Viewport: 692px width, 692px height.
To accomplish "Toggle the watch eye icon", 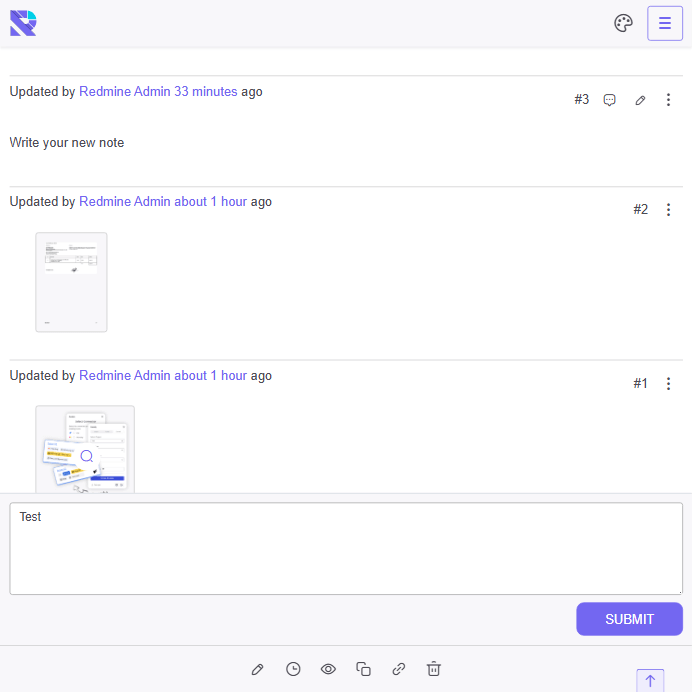I will click(x=328, y=669).
